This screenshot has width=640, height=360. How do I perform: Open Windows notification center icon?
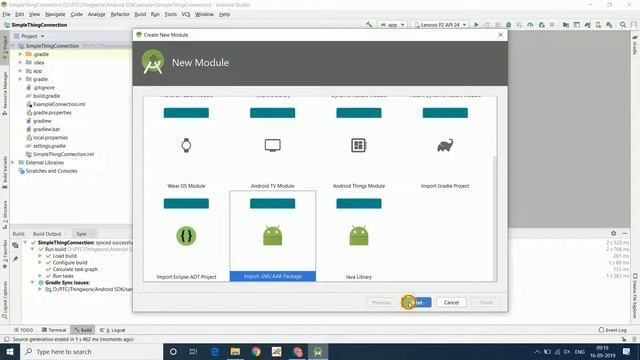click(626, 351)
